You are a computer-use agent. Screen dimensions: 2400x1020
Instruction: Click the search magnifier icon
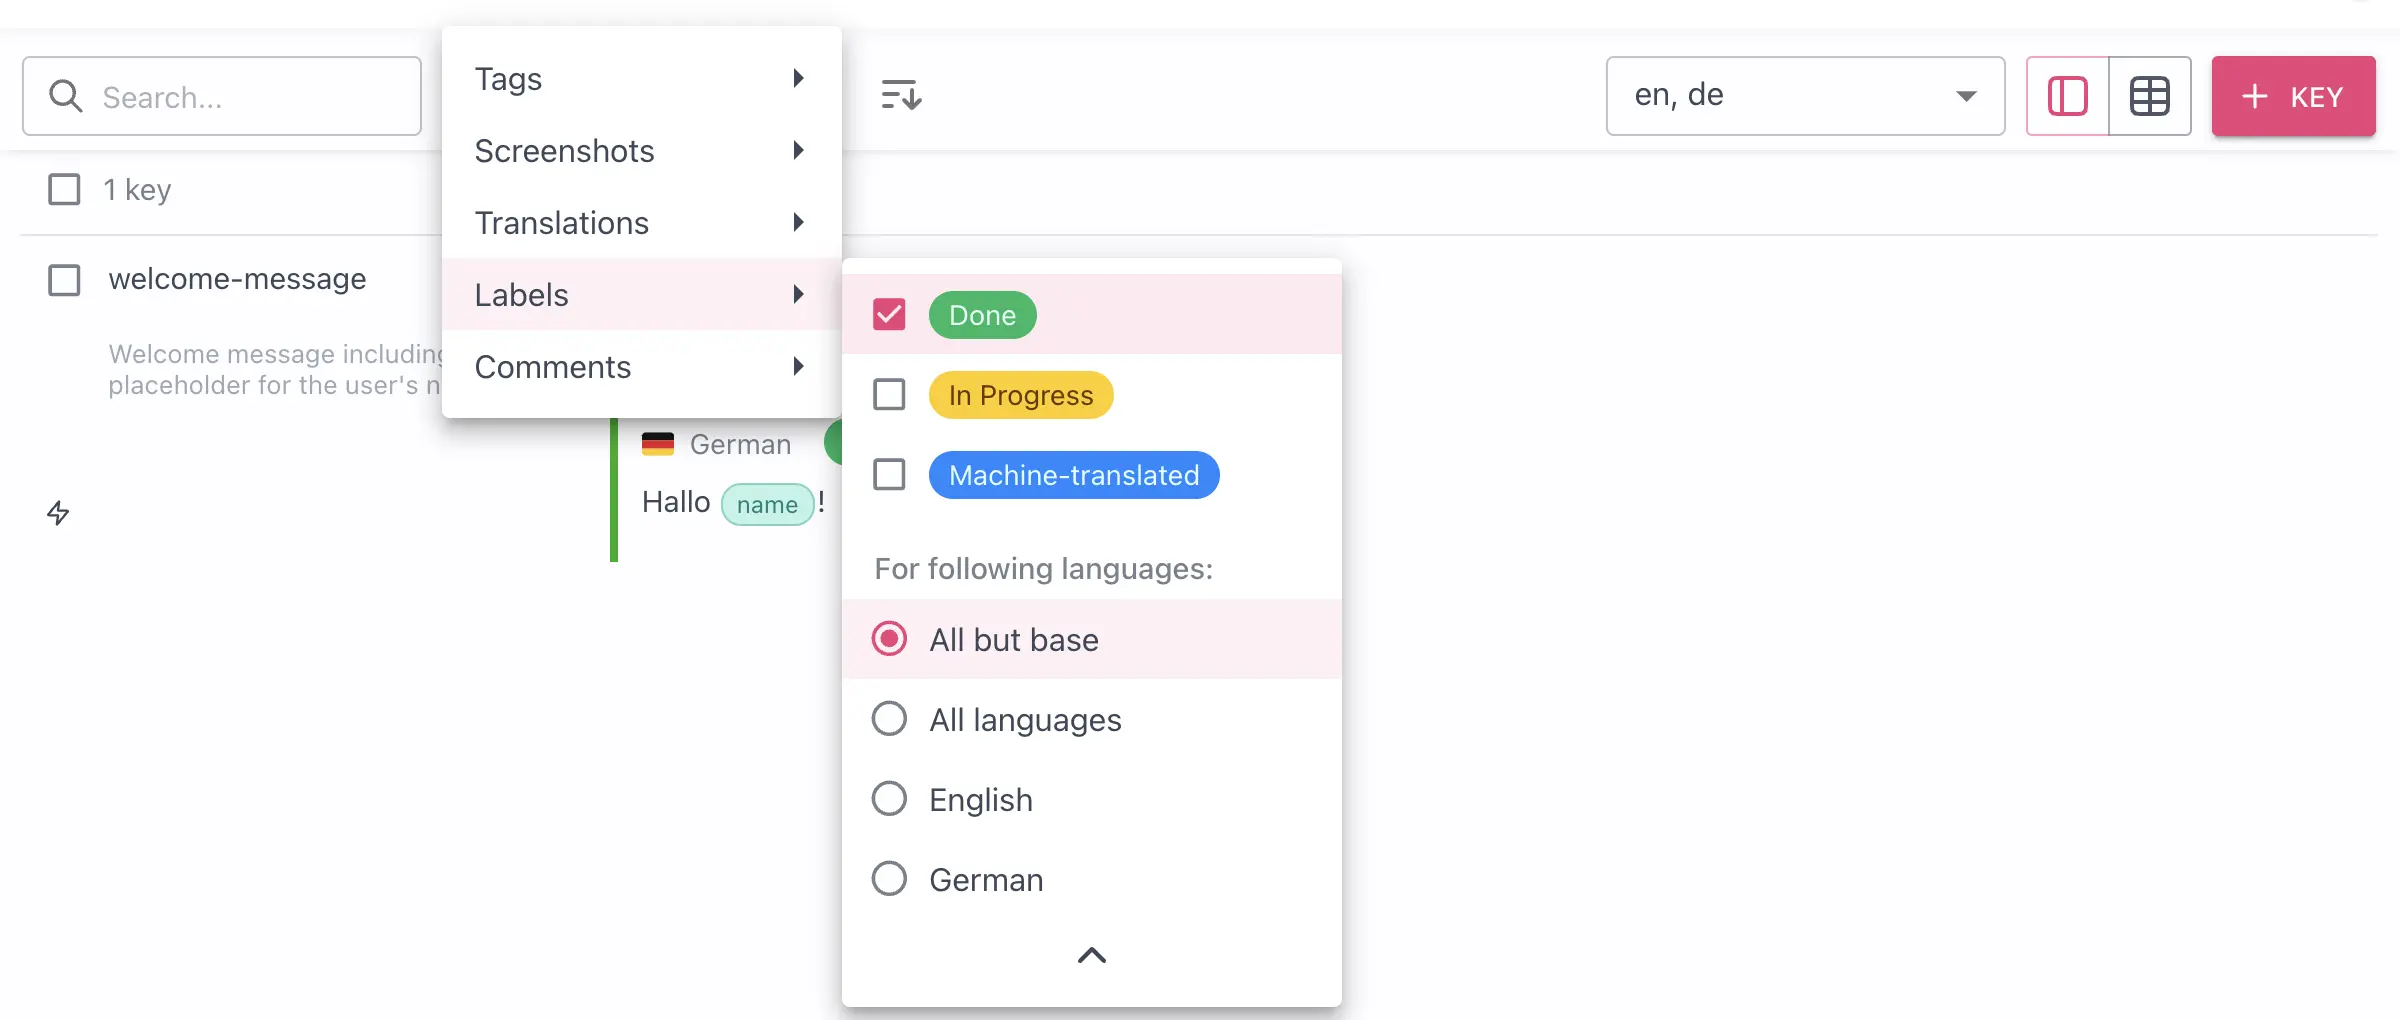pyautogui.click(x=66, y=96)
